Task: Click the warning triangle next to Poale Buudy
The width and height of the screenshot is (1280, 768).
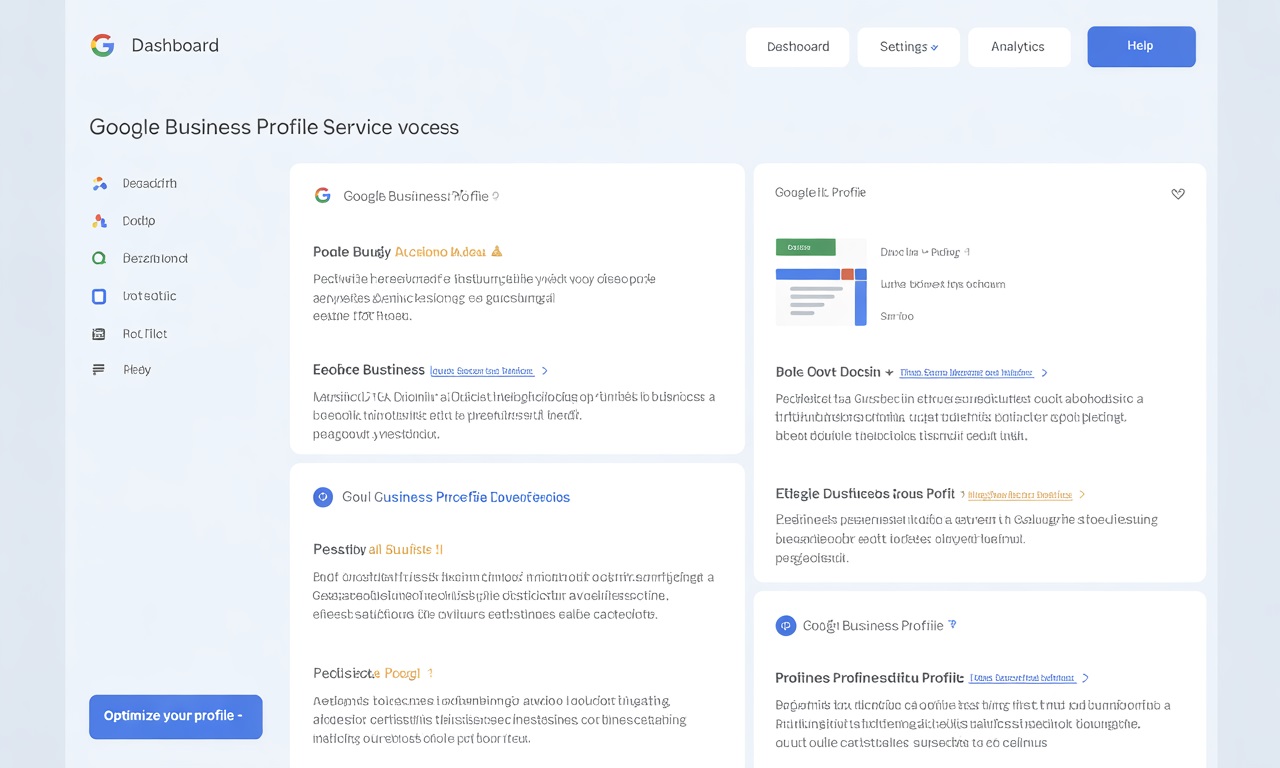Action: (x=497, y=251)
